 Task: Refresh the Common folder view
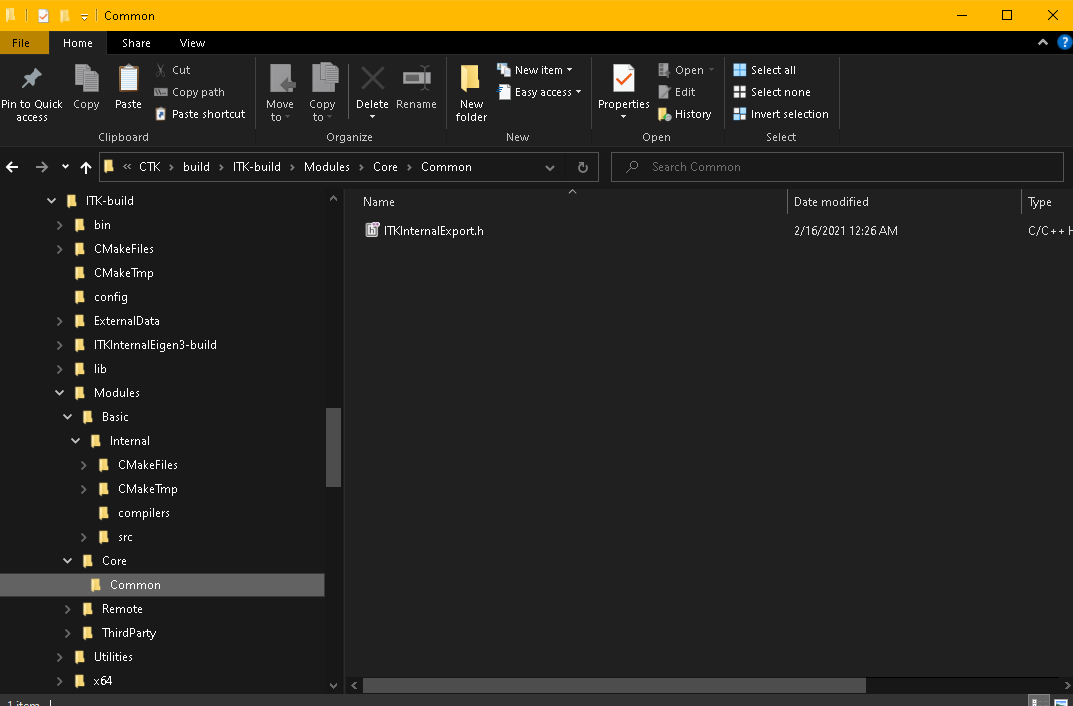click(583, 167)
